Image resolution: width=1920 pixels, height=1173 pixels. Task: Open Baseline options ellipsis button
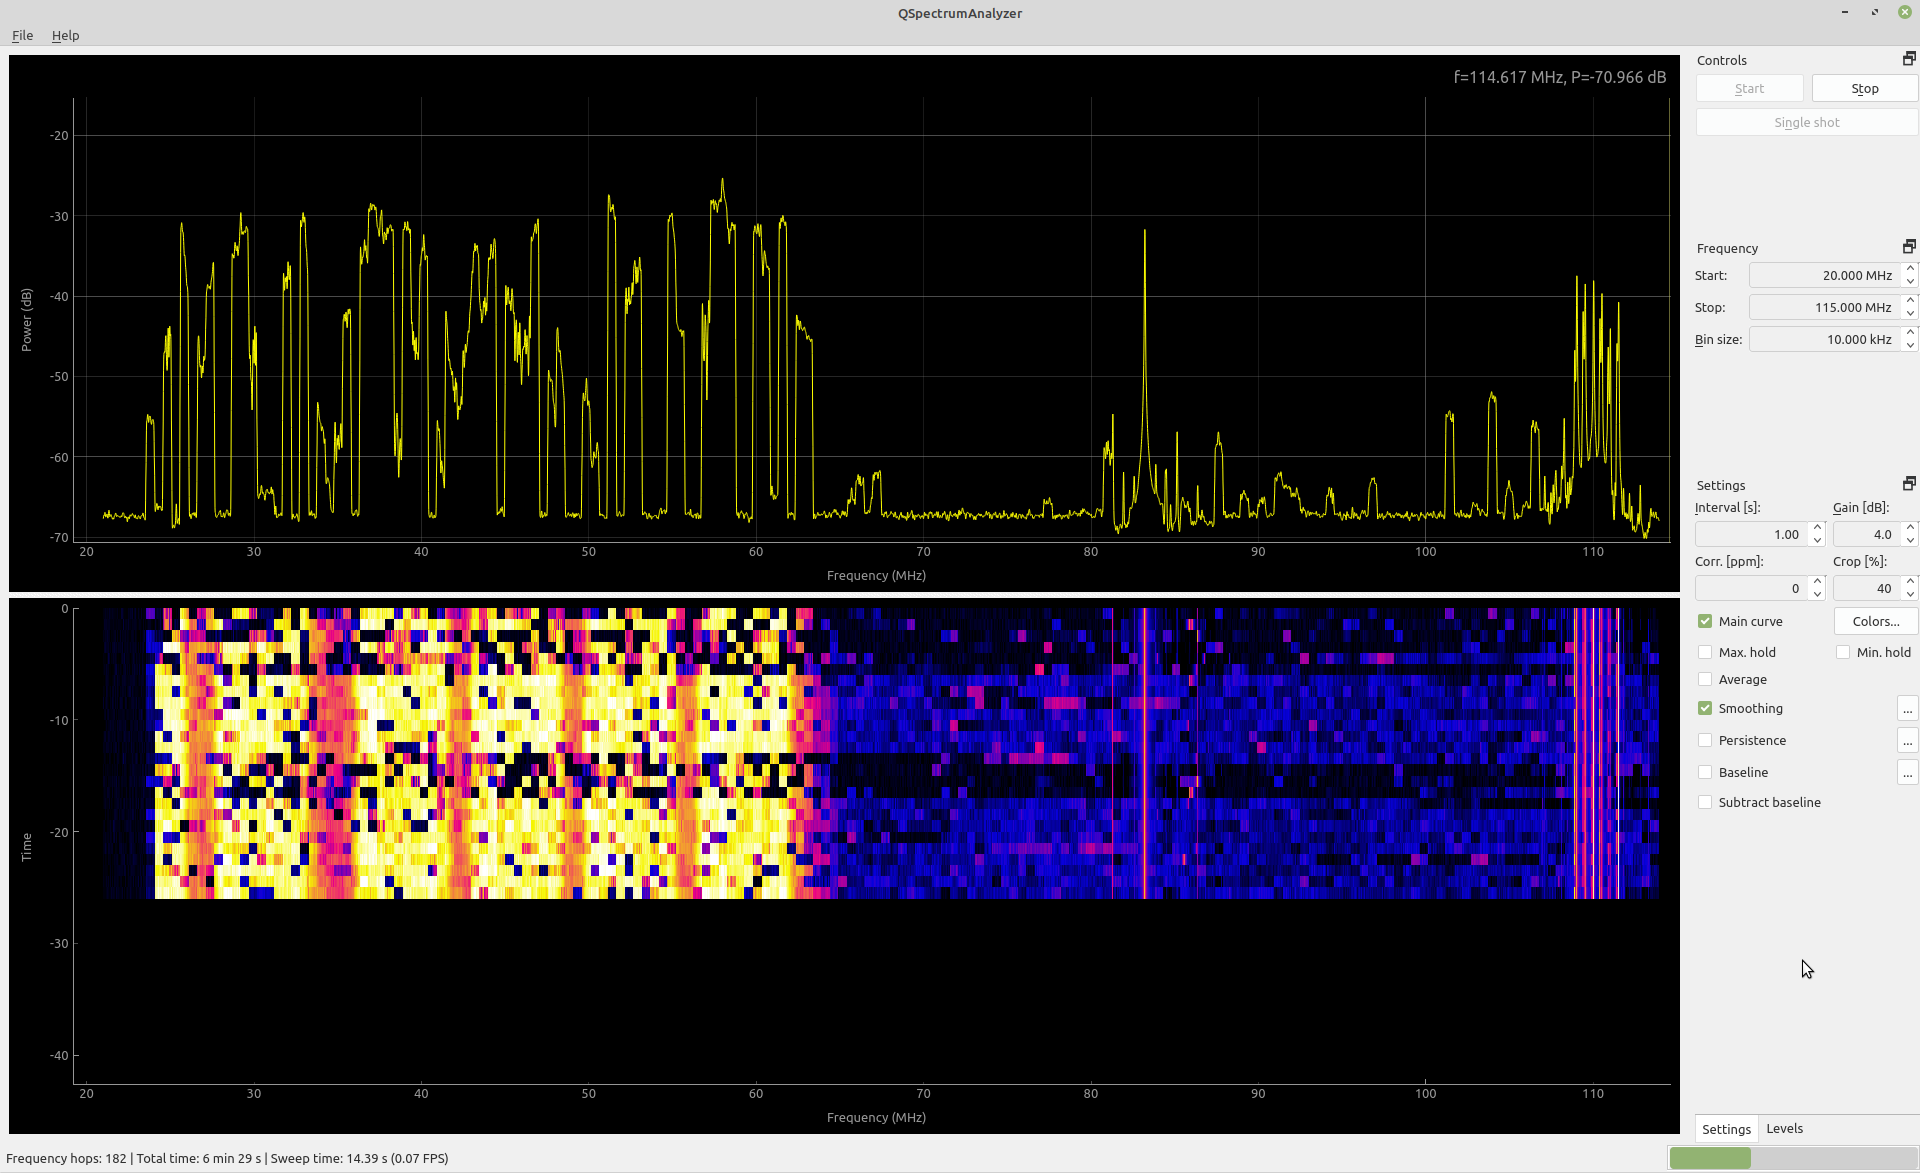1907,773
